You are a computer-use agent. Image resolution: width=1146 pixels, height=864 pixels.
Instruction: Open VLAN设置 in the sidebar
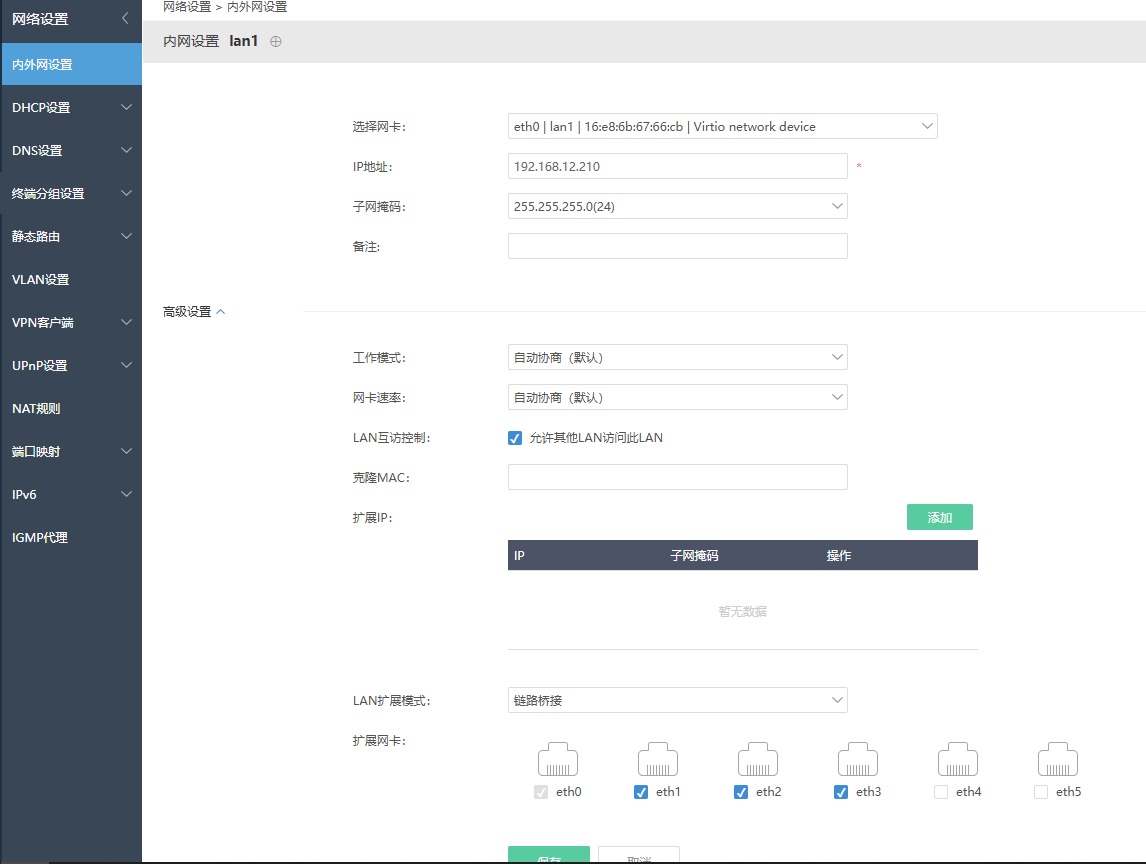pos(41,280)
